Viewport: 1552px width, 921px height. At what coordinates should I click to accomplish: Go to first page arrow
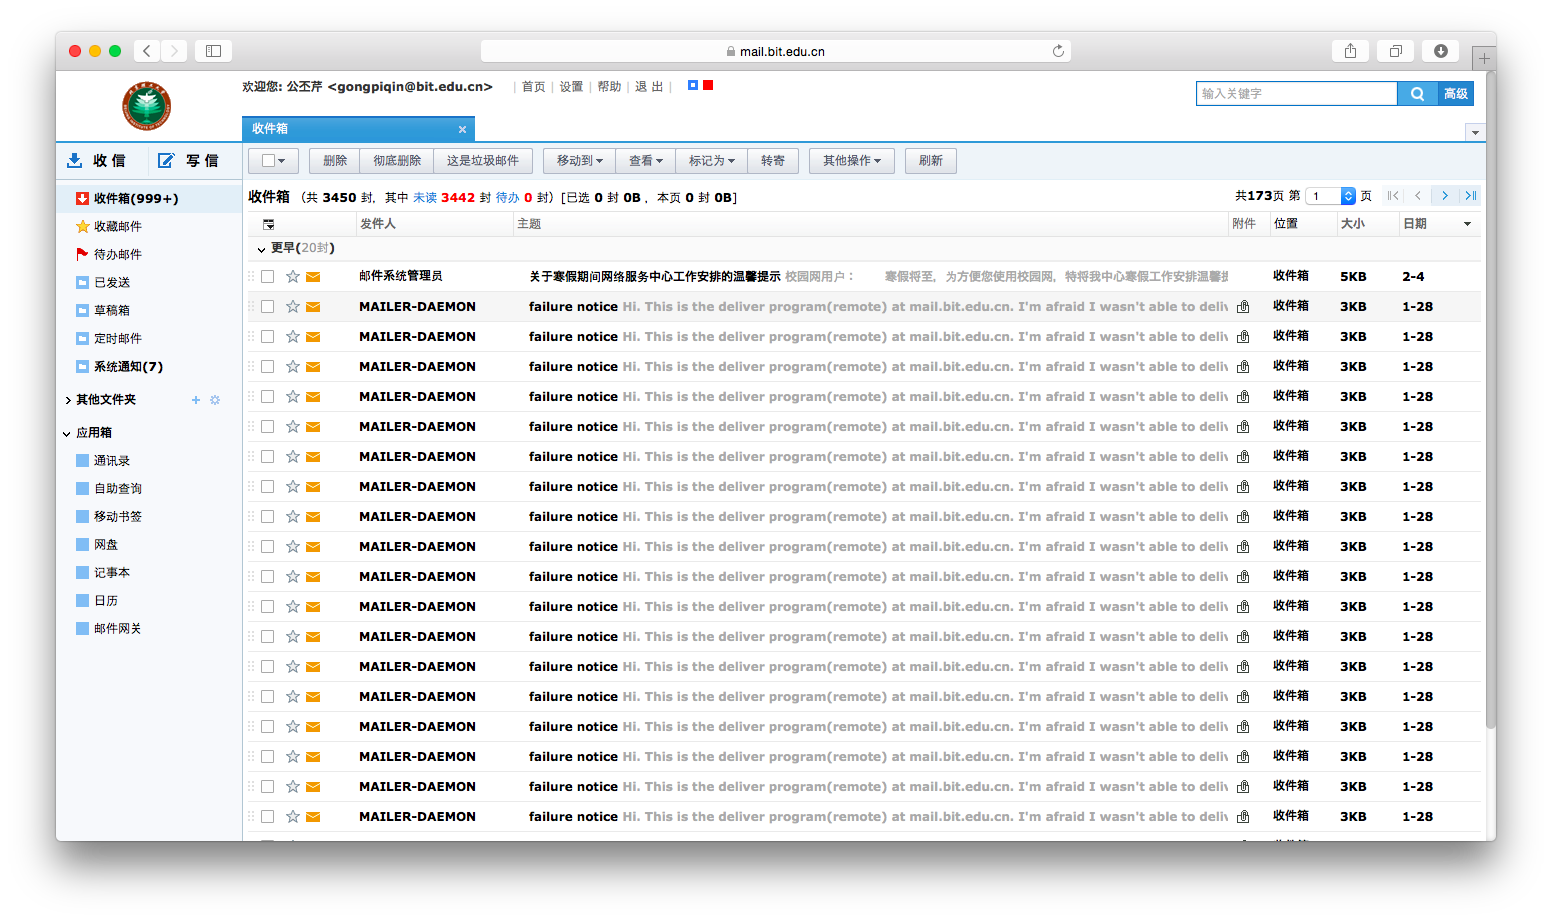click(1393, 196)
